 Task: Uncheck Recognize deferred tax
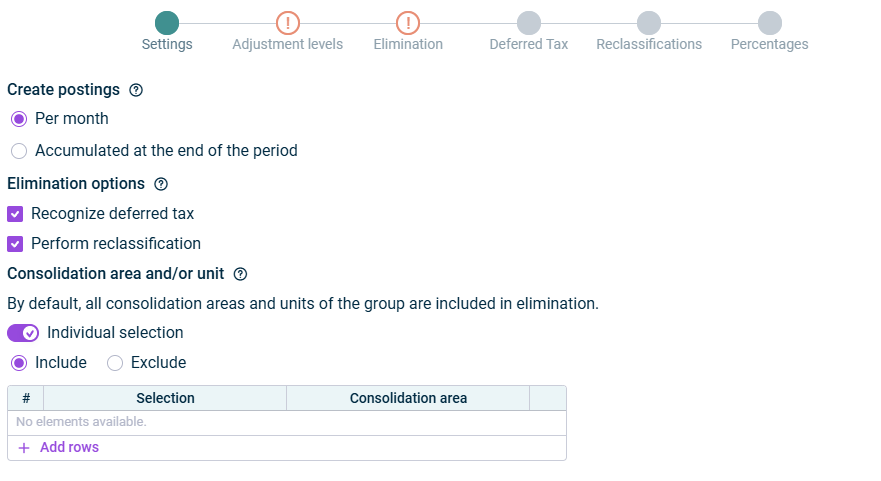[15, 214]
